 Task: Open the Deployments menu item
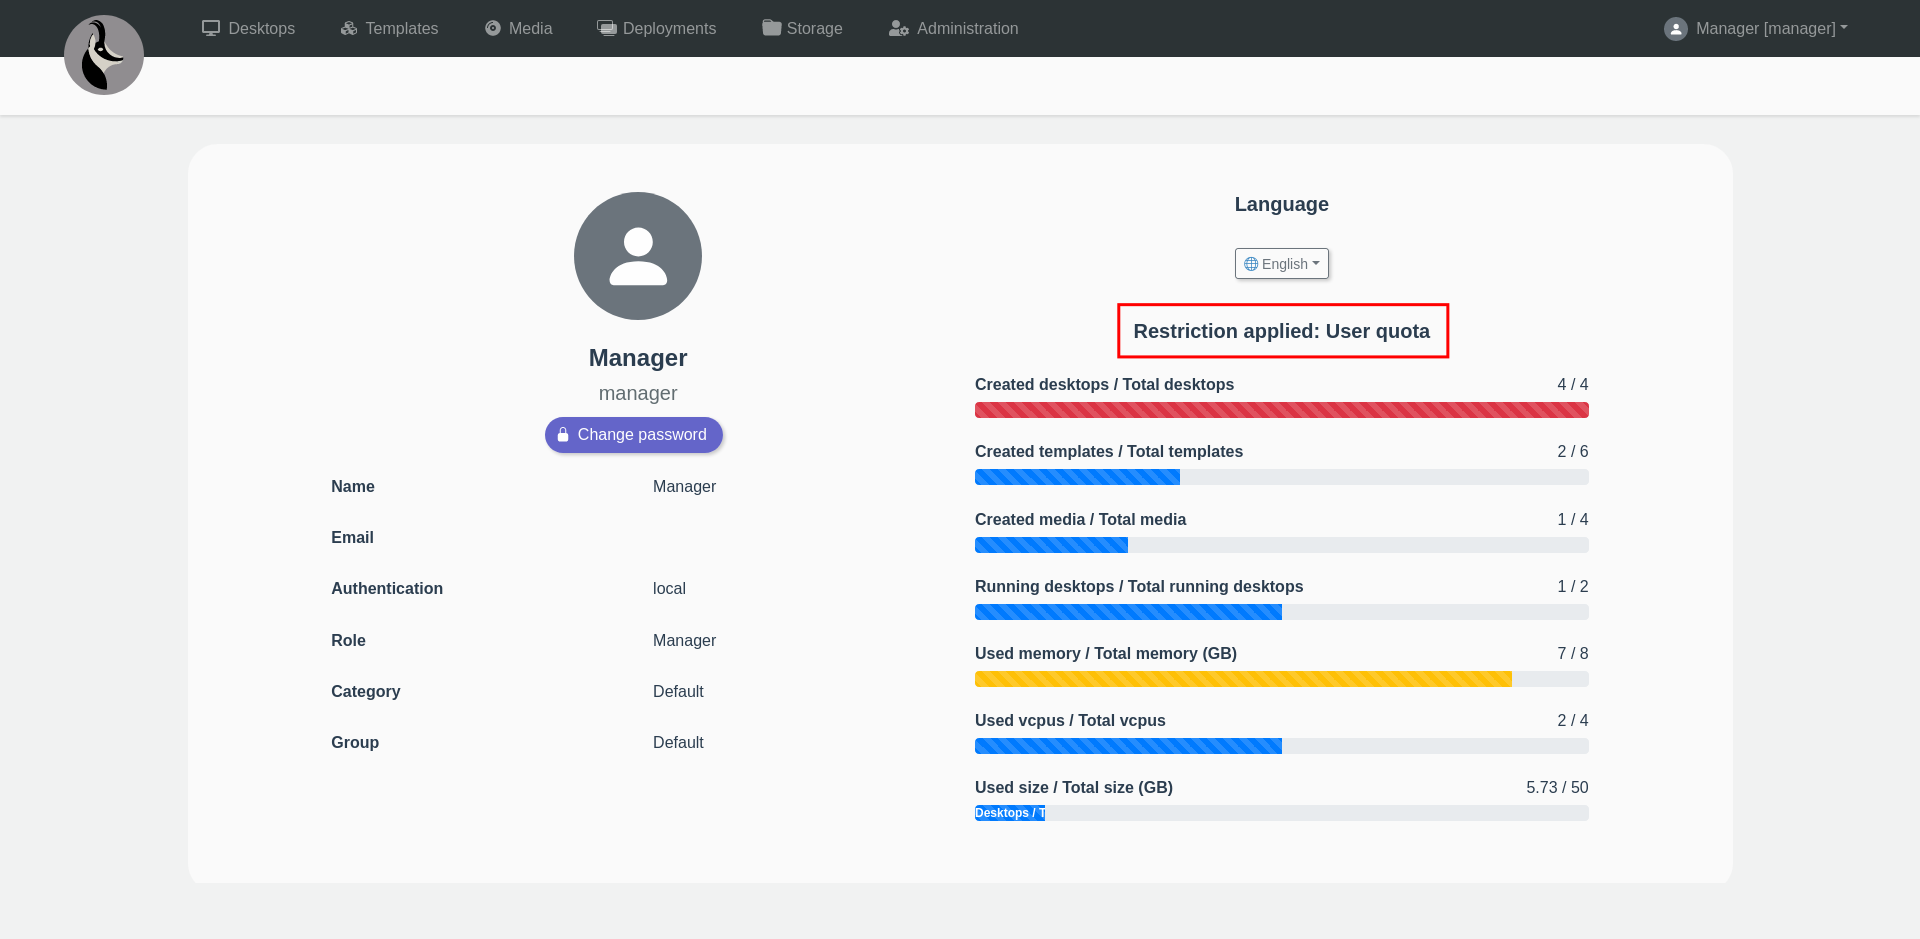coord(669,28)
